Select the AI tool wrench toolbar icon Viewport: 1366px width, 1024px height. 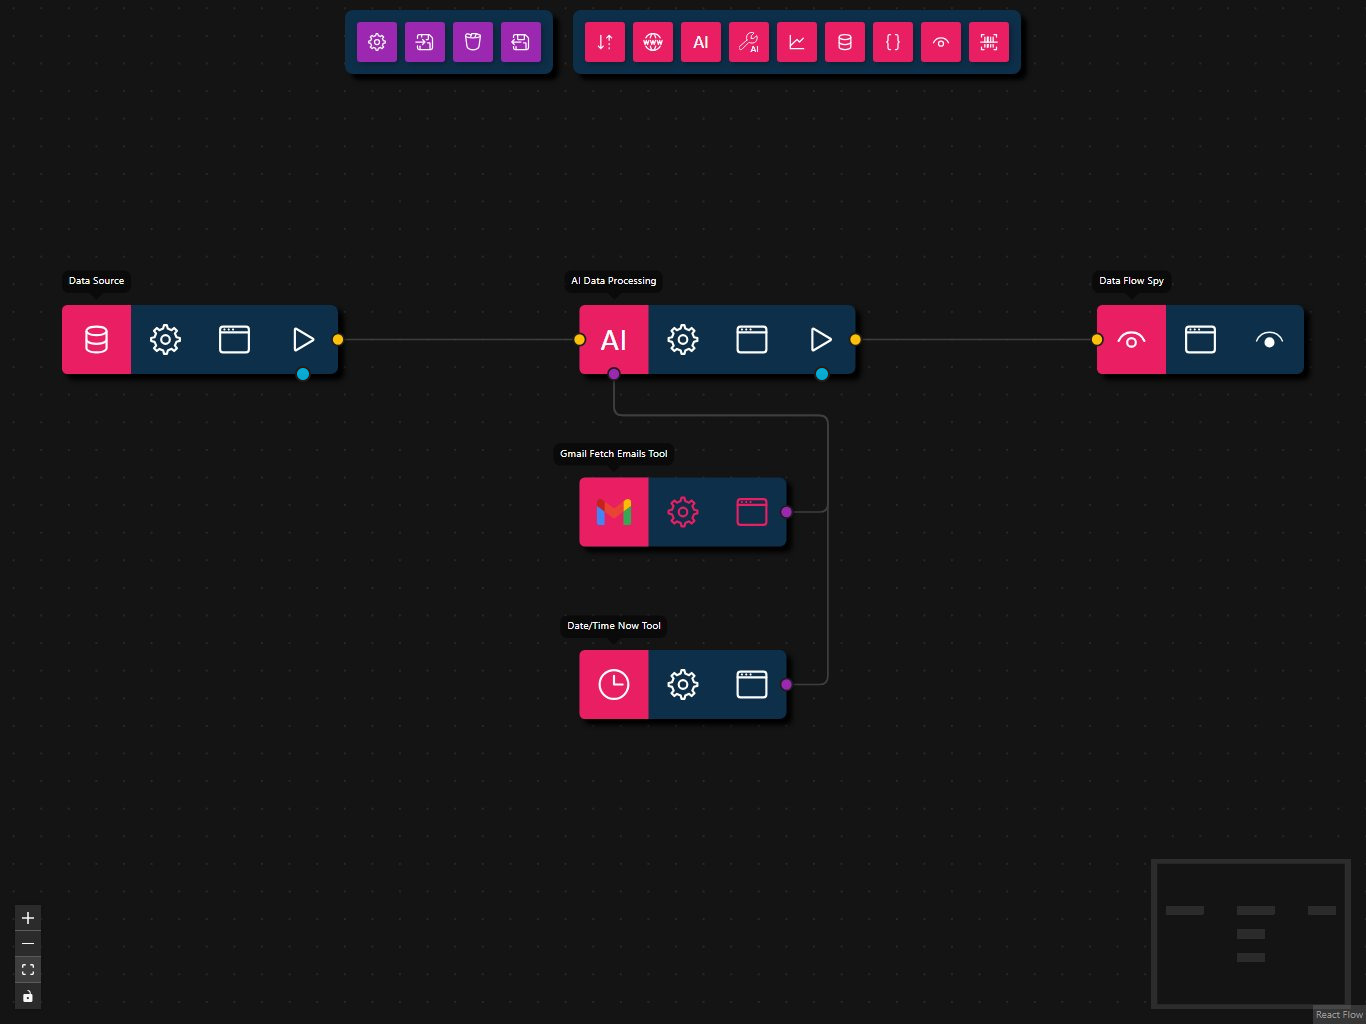749,42
